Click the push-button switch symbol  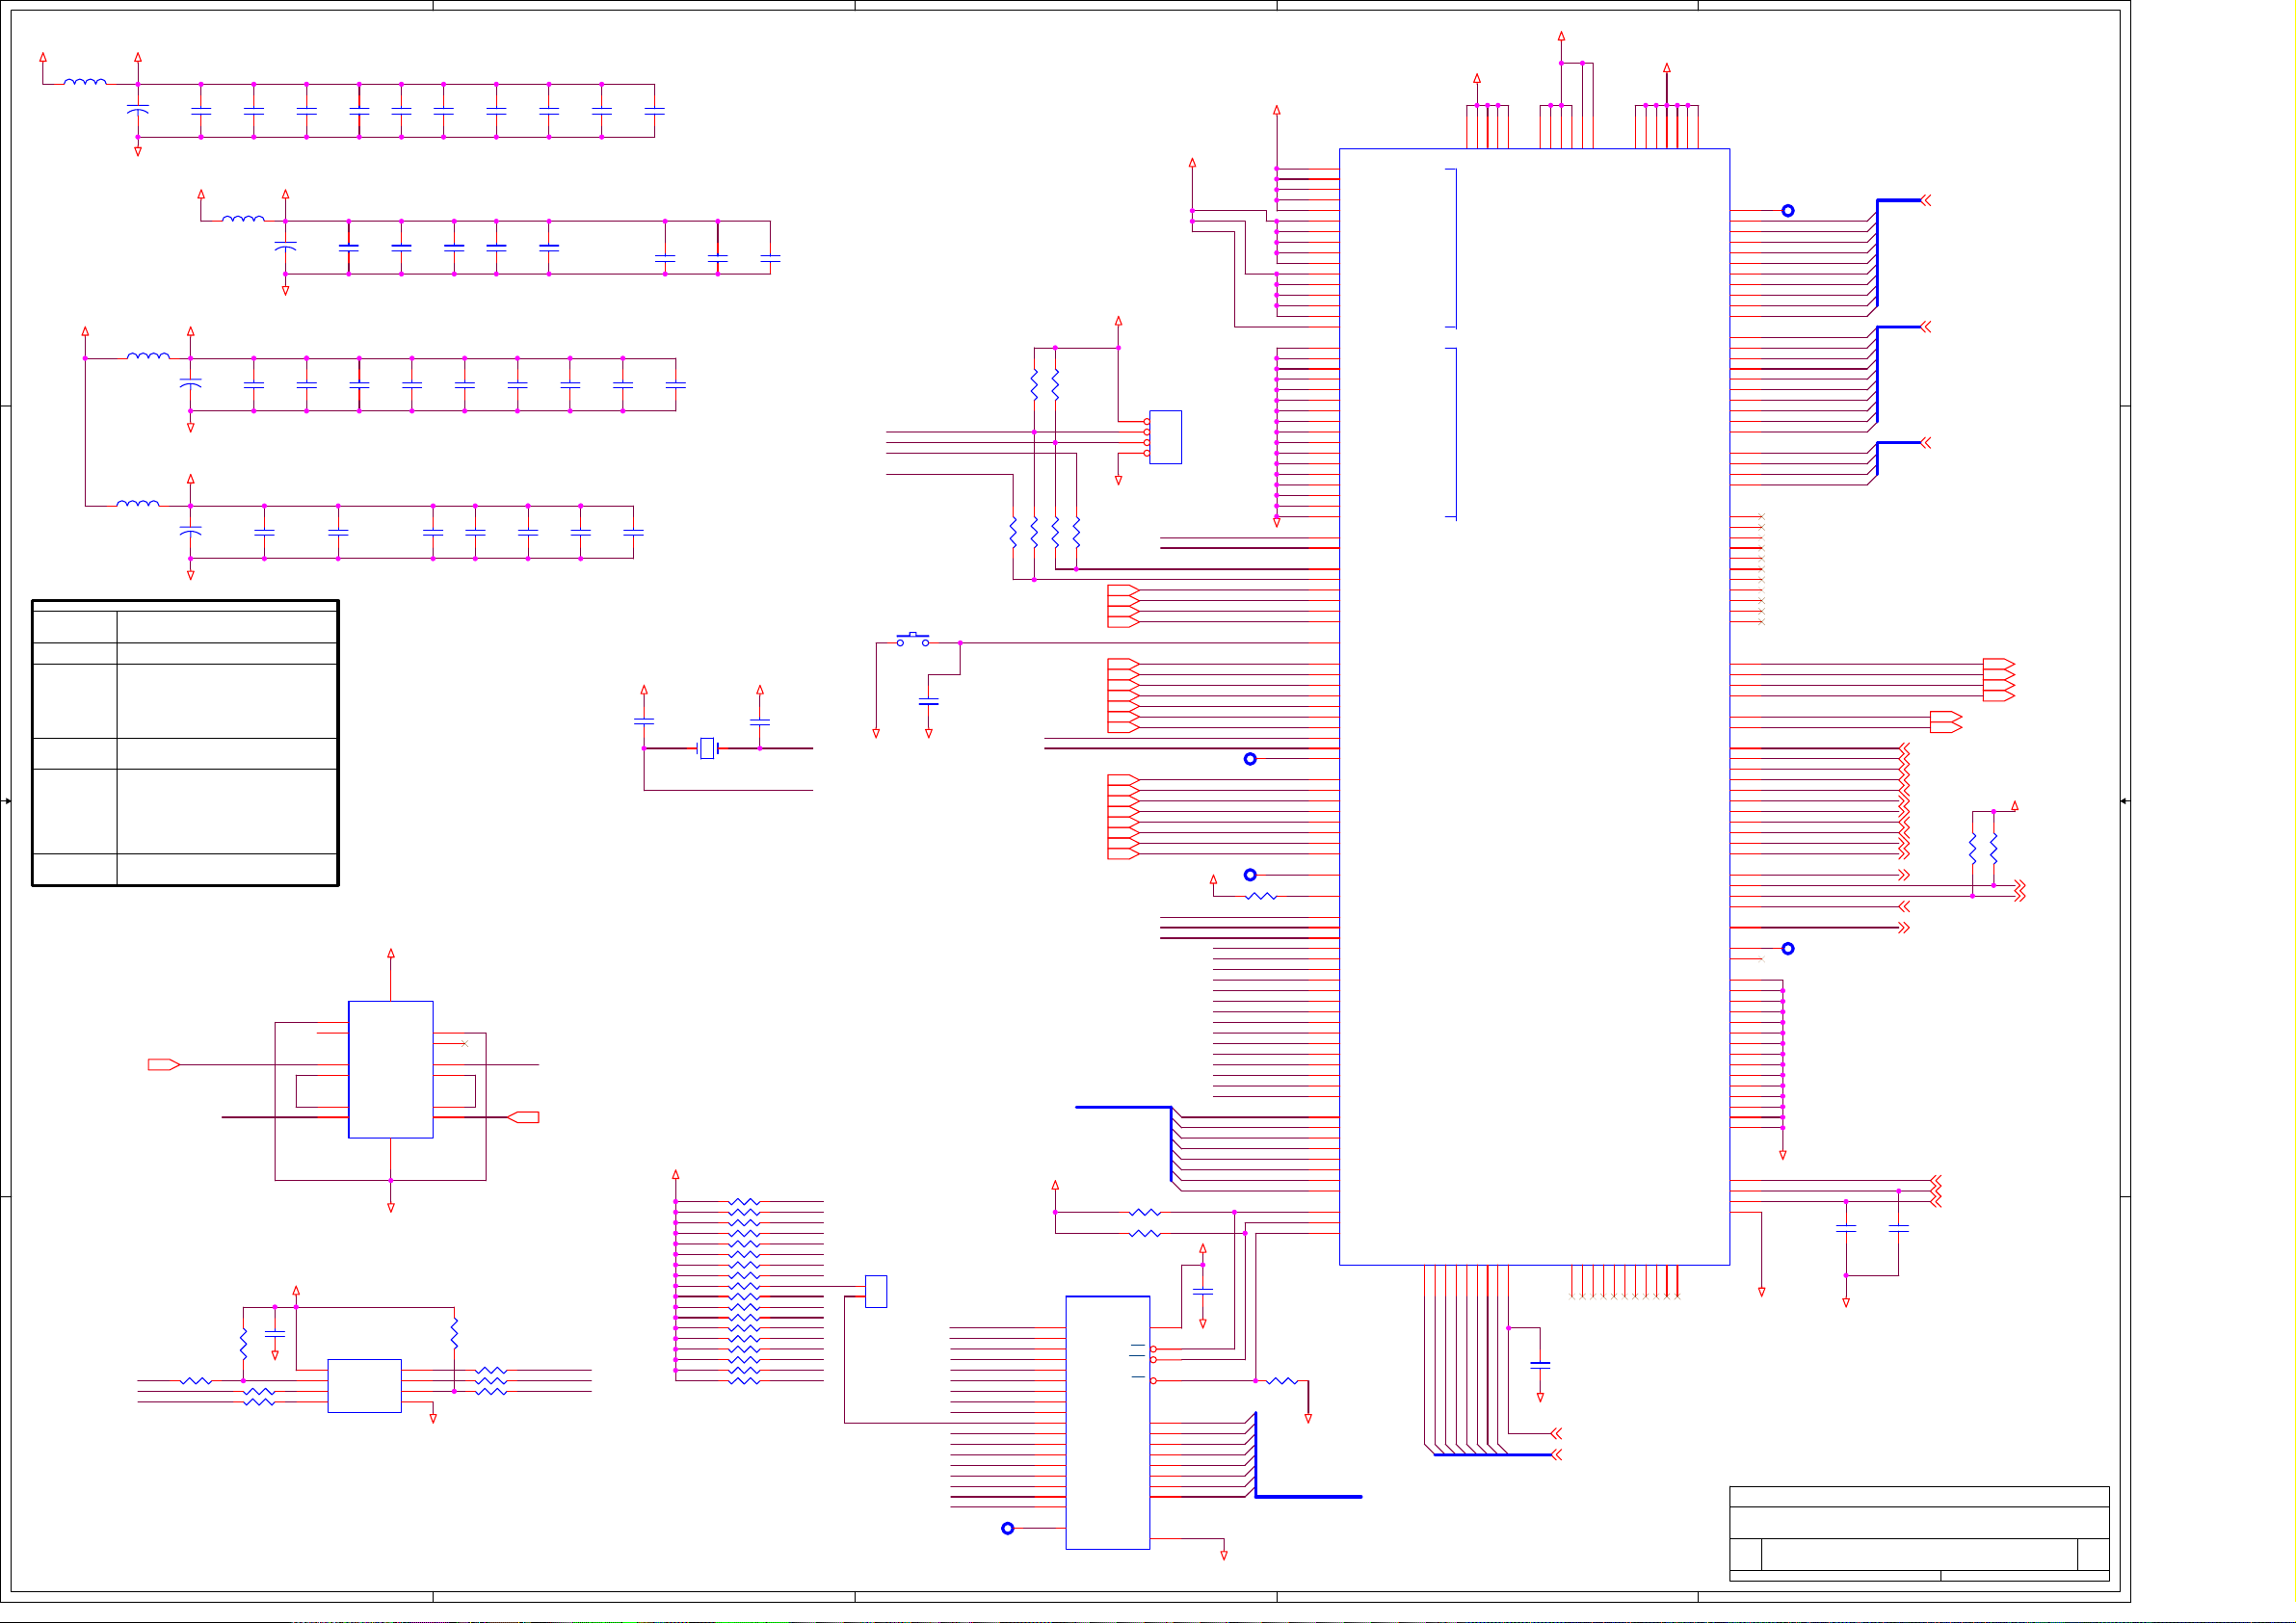912,640
